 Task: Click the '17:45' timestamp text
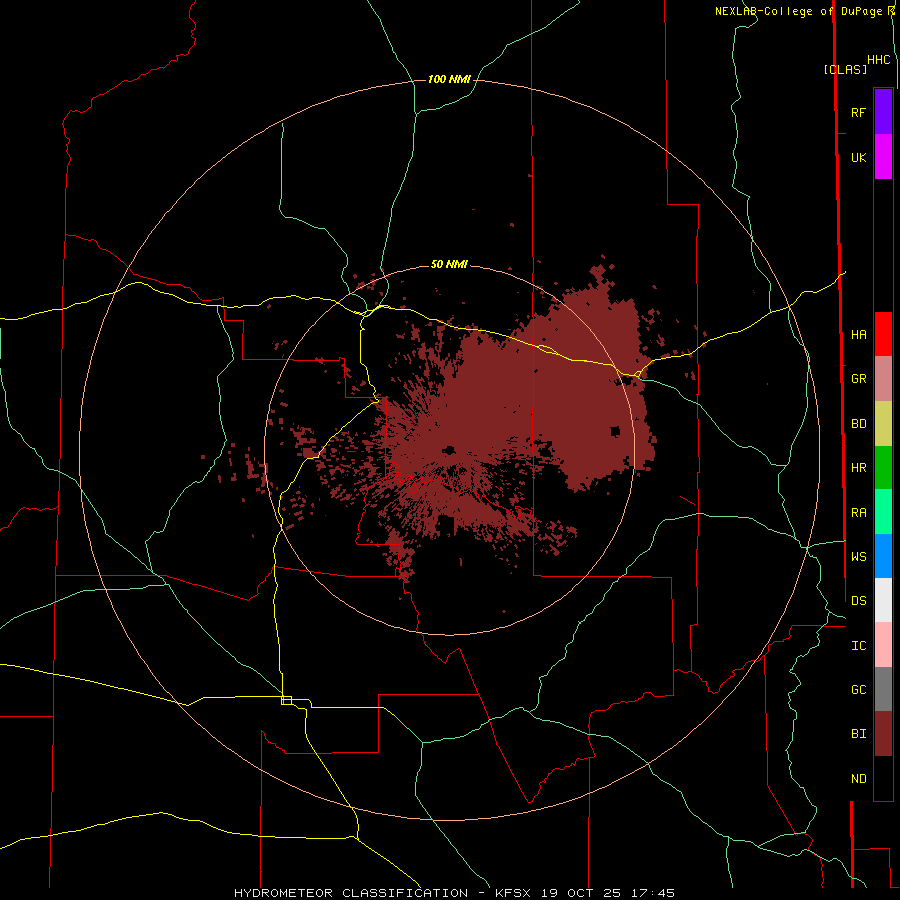point(655,893)
